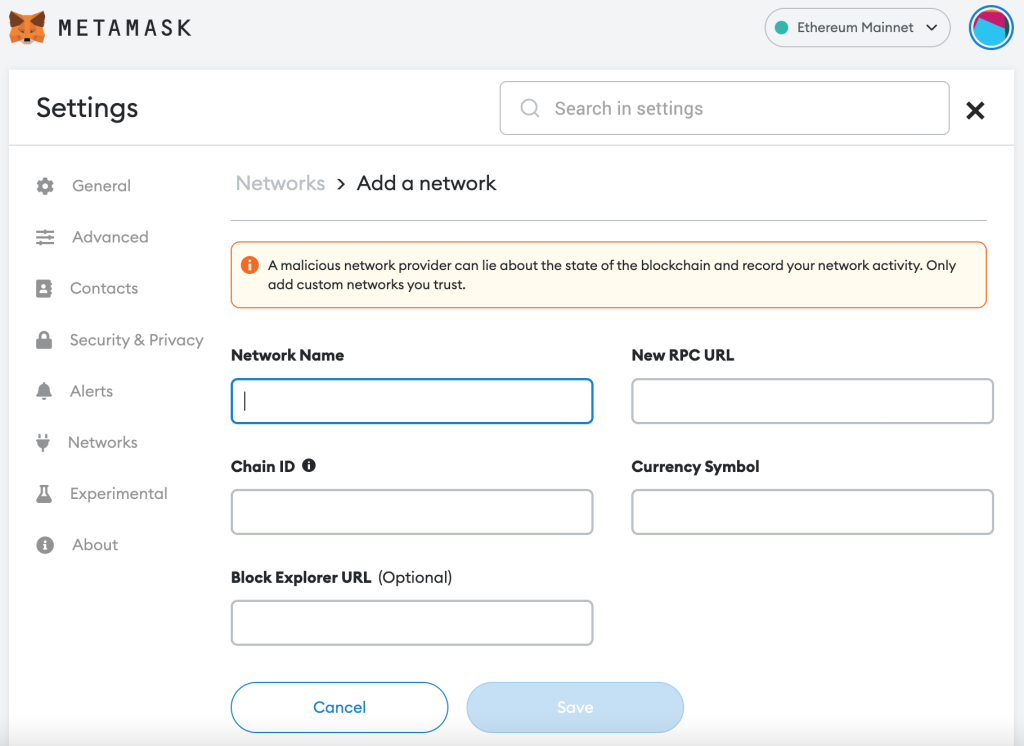
Task: Focus the Chain ID input
Action: click(412, 512)
